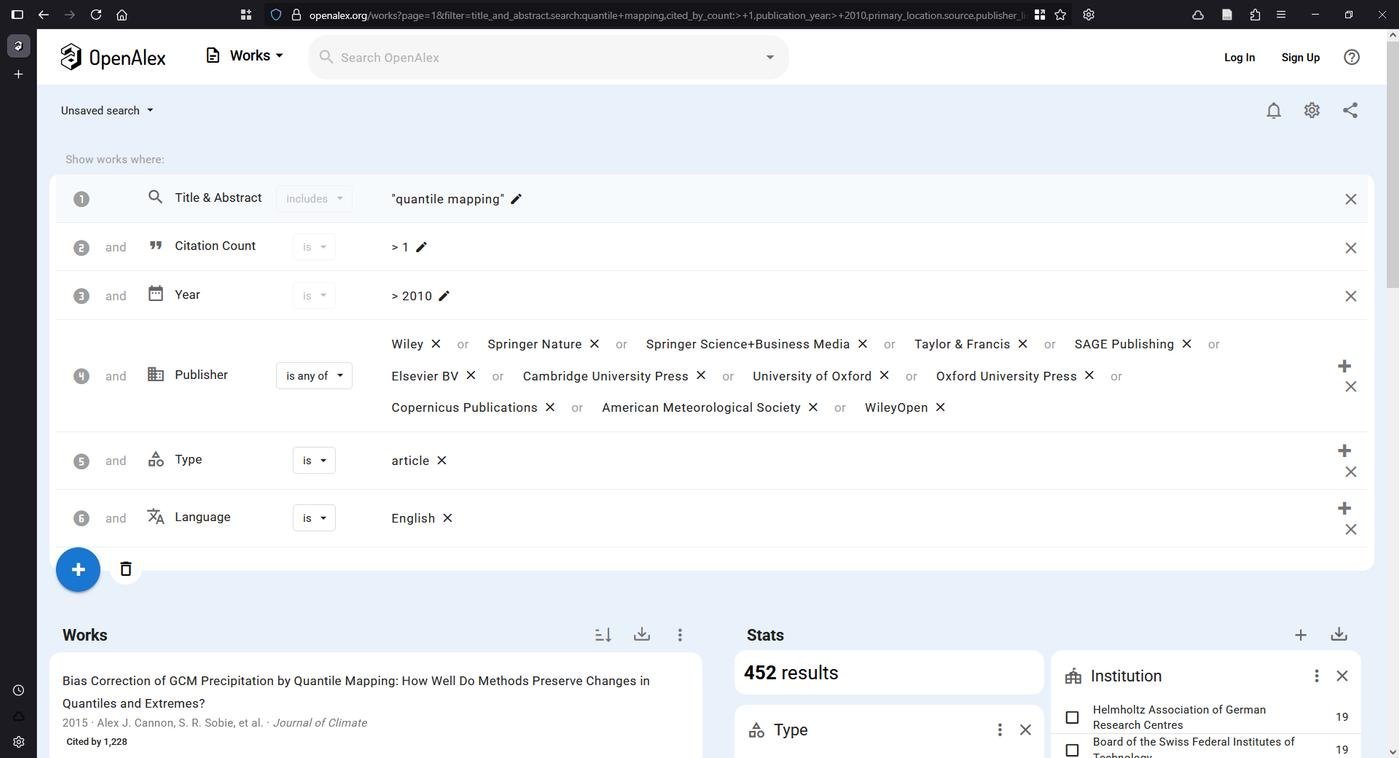This screenshot has width=1400, height=758.
Task: Close the Institution stats panel
Action: point(1342,676)
